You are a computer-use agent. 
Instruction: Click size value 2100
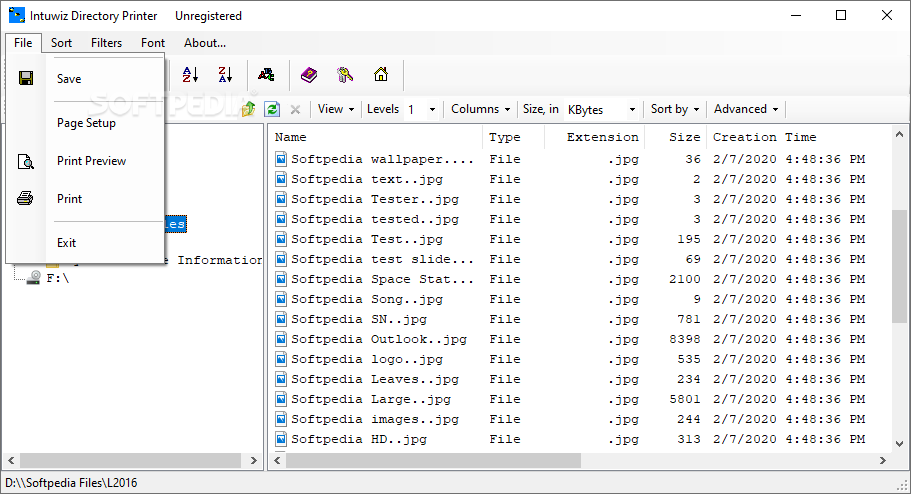click(x=684, y=279)
